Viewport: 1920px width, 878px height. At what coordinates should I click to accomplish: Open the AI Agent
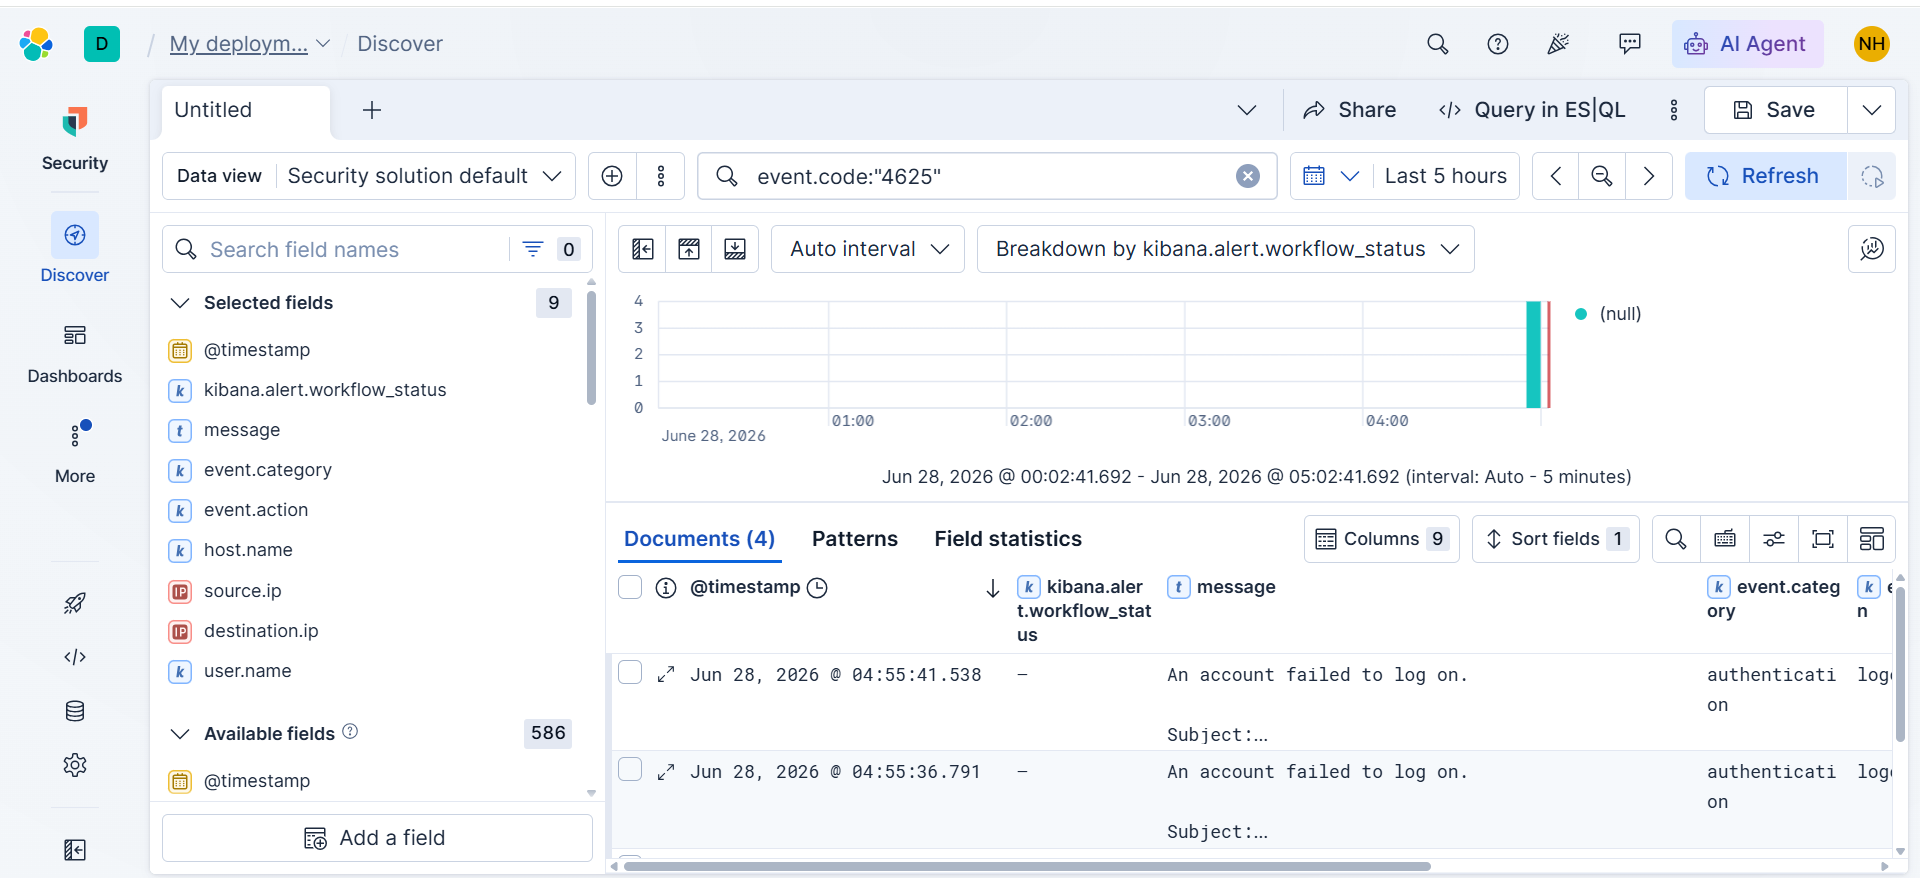point(1747,44)
